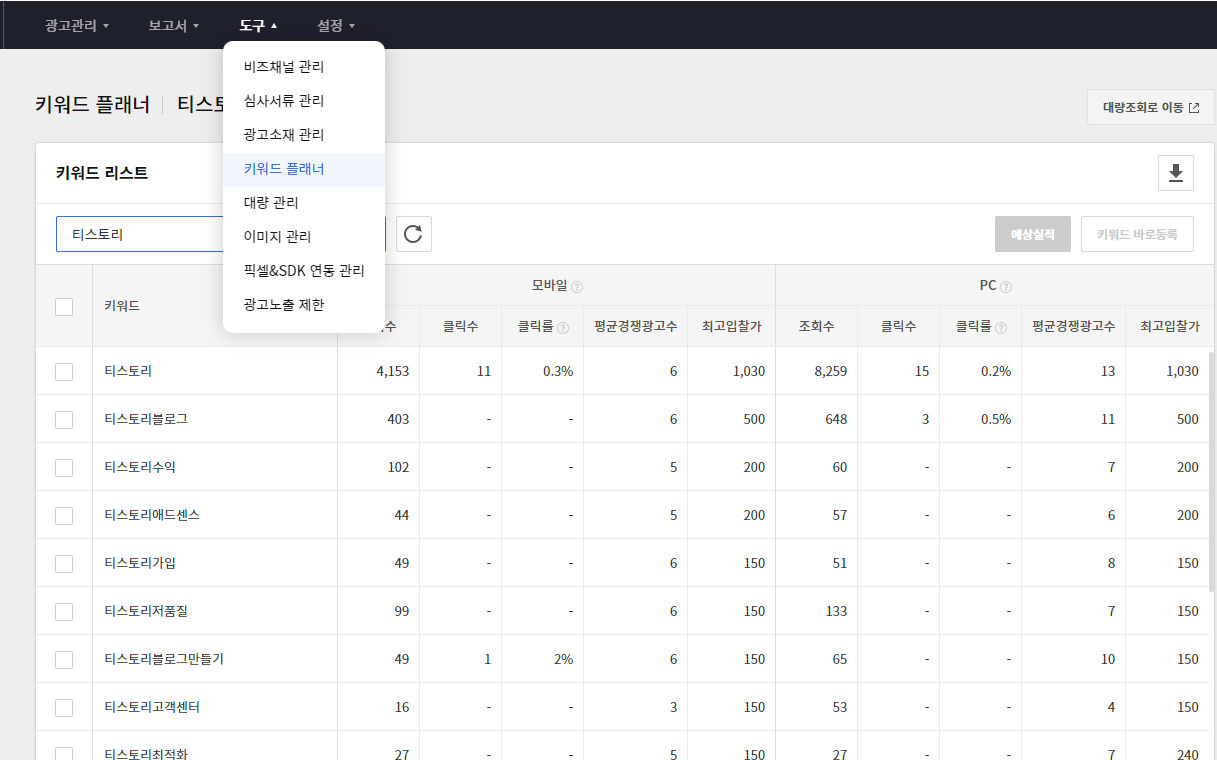Open the 설정 dropdown menu

(336, 25)
